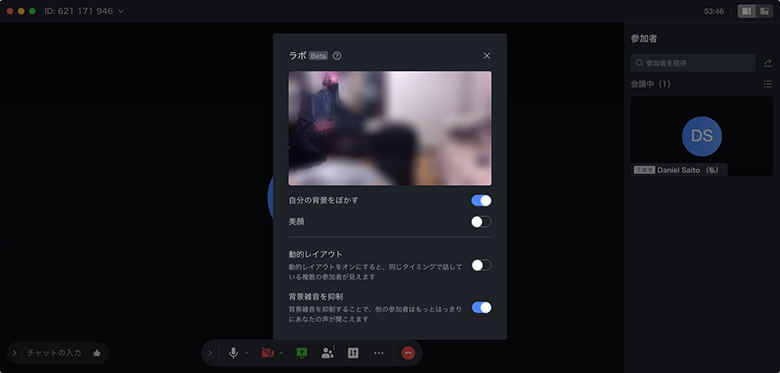
Task: Open camera options arrow
Action: [x=282, y=353]
